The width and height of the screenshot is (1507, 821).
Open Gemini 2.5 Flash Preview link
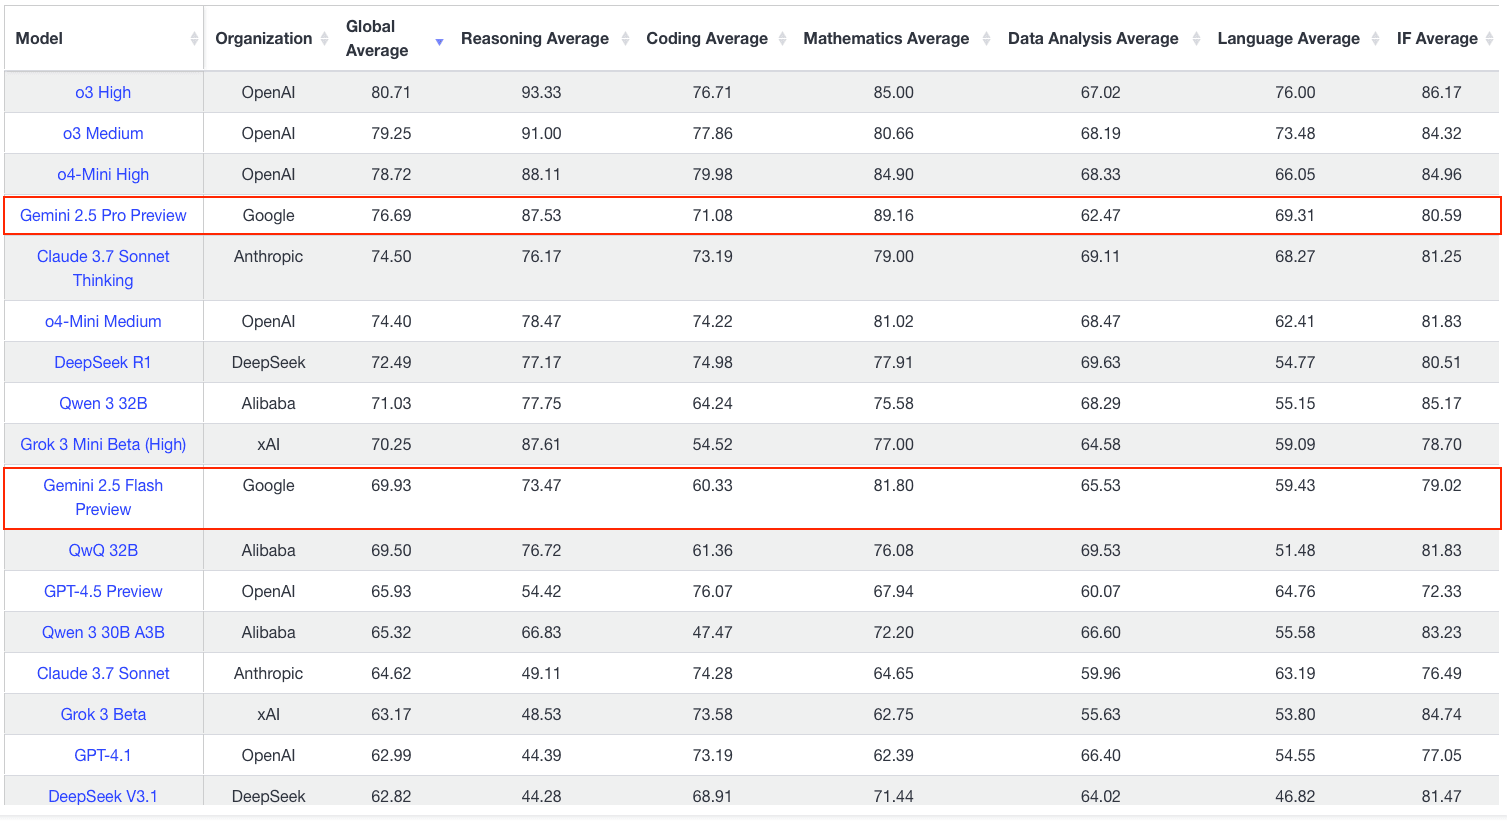103,497
